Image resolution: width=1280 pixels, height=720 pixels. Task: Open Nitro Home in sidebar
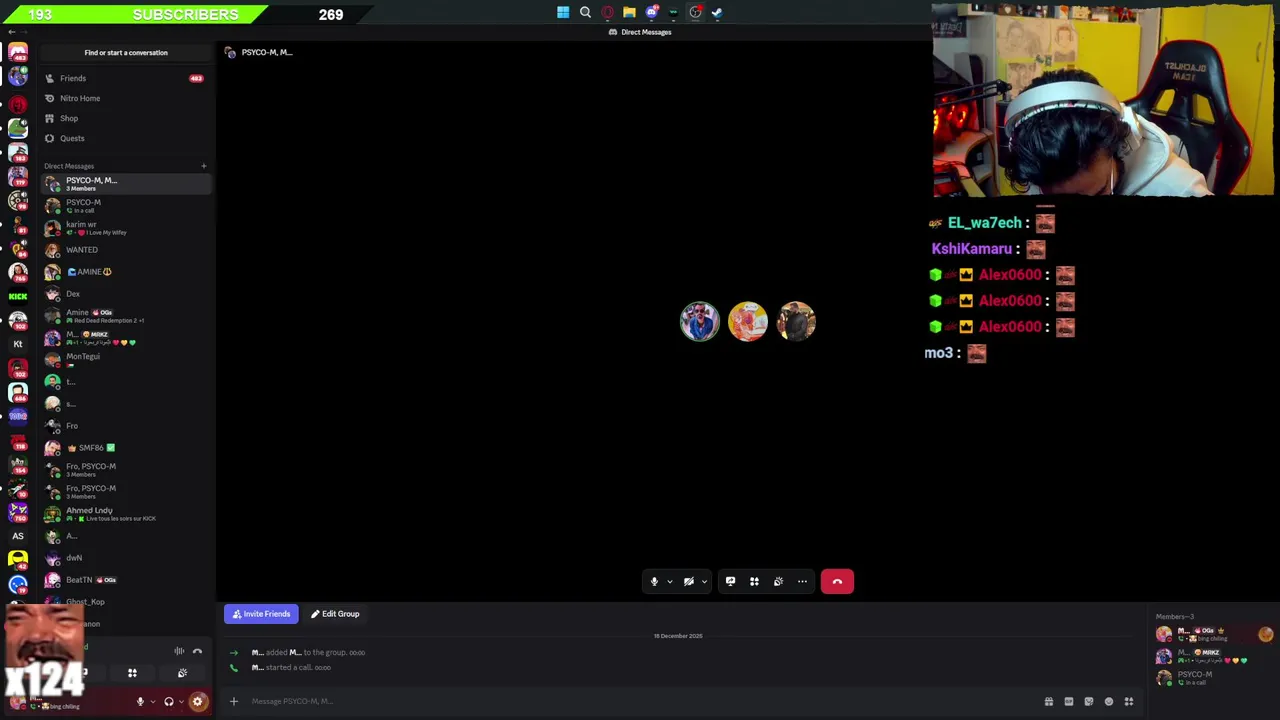pyautogui.click(x=125, y=98)
